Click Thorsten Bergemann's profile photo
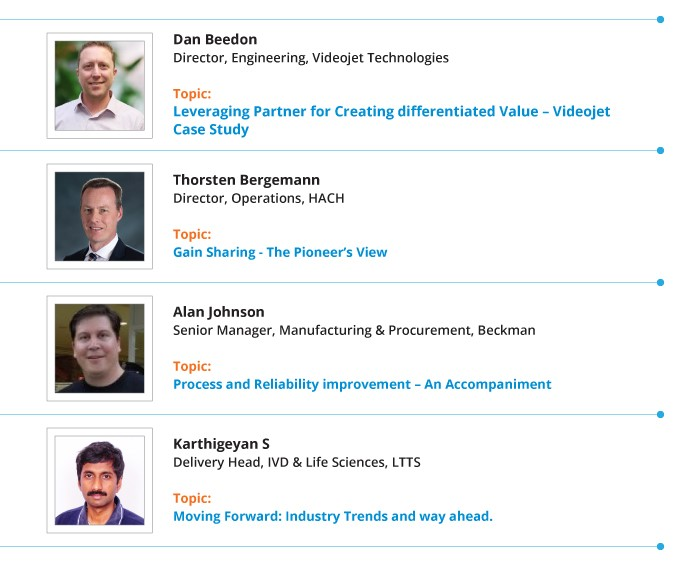The image size is (700, 564). [x=100, y=217]
